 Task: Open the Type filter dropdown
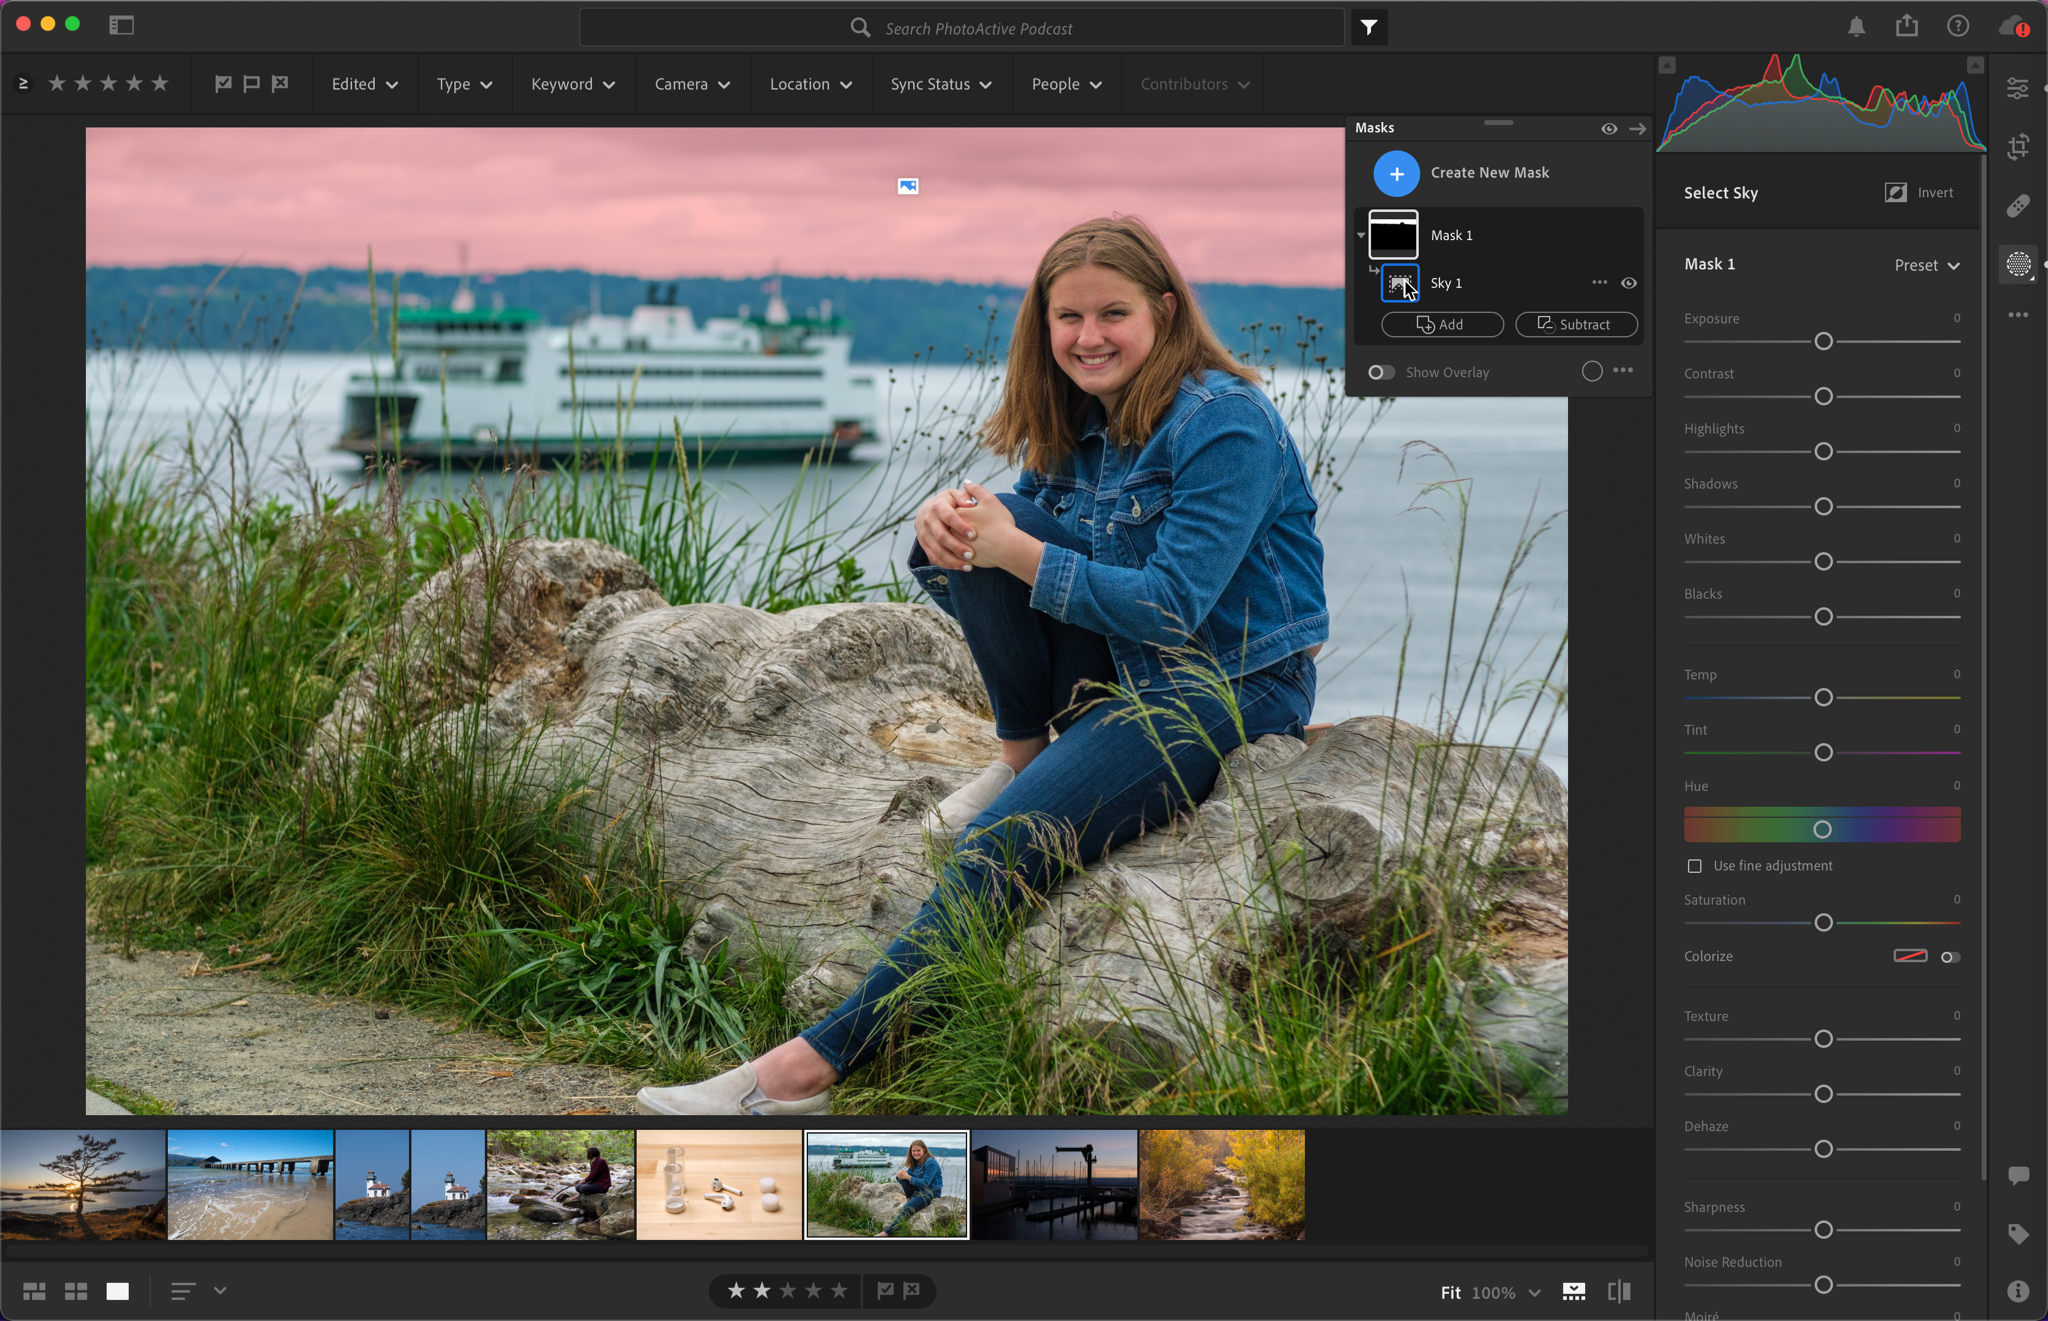pyautogui.click(x=464, y=84)
